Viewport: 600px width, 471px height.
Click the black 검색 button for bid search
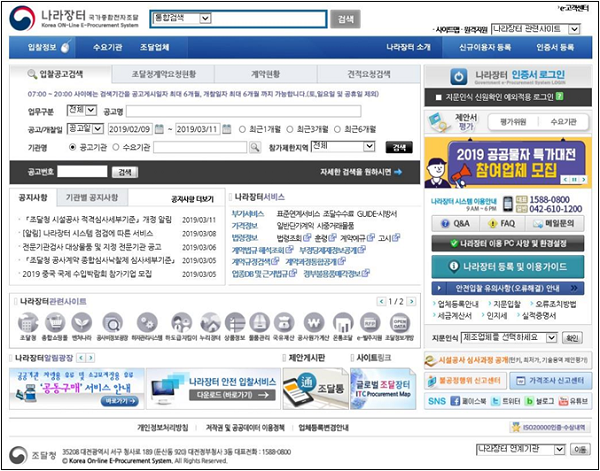[399, 147]
